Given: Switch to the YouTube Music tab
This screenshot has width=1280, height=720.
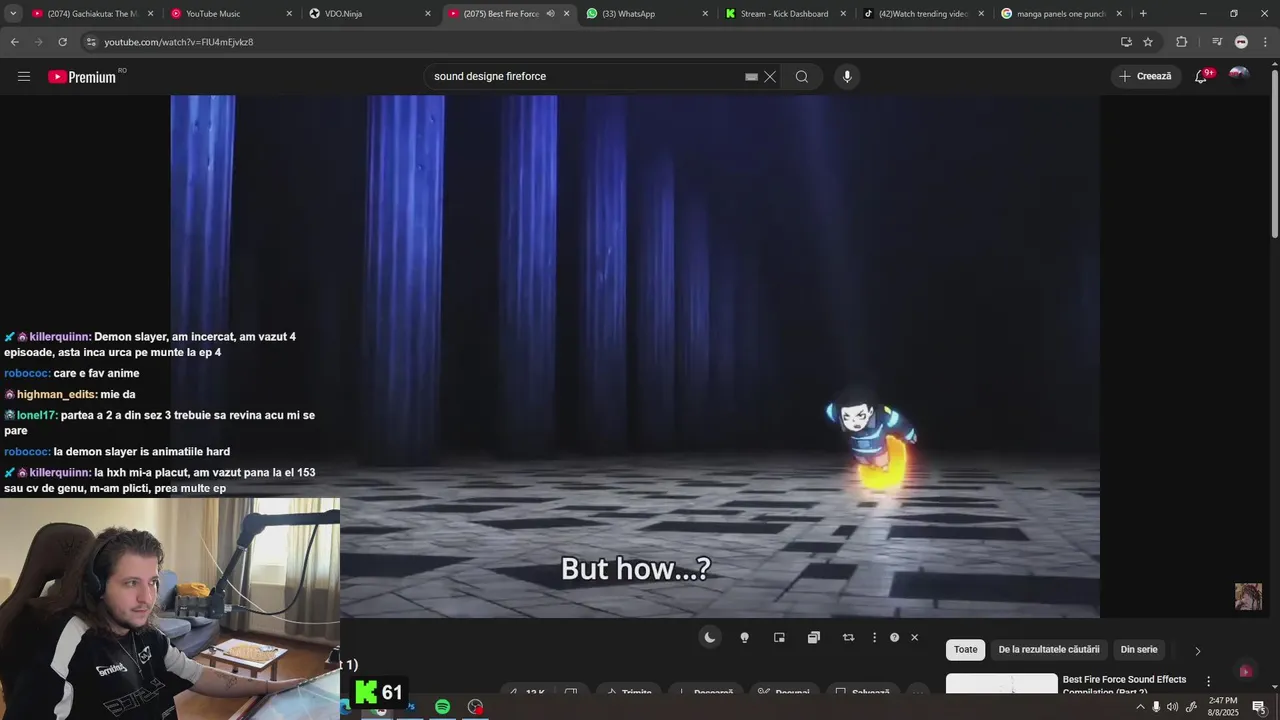Looking at the screenshot, I should tap(232, 14).
